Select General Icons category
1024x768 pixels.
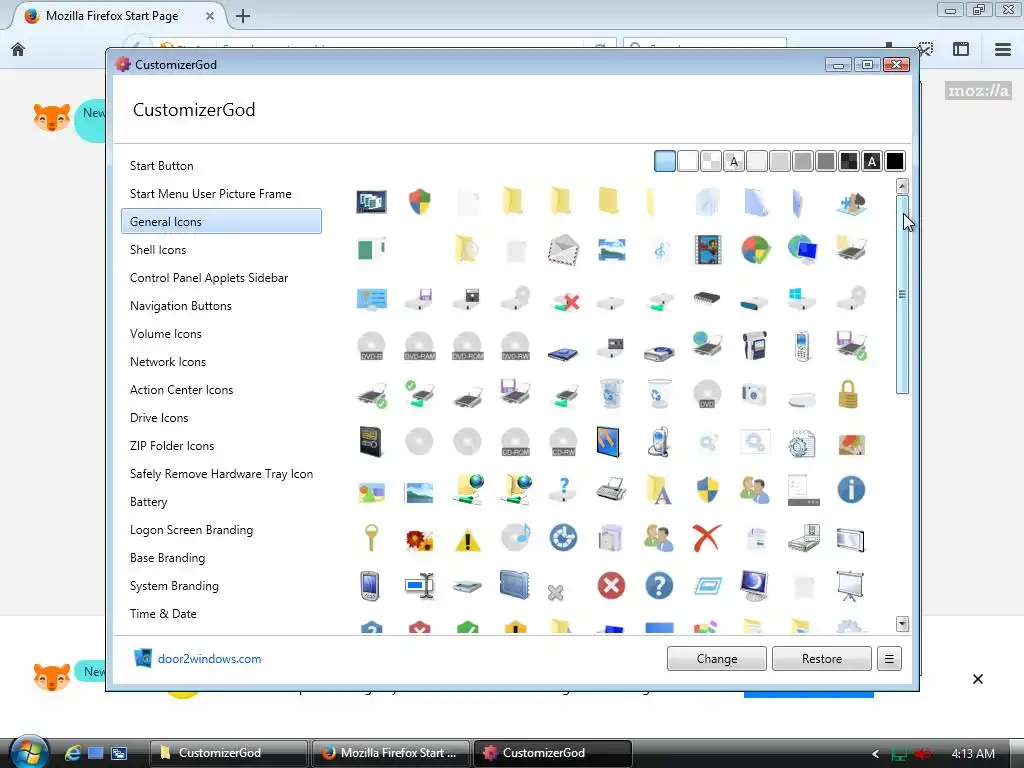coord(221,221)
